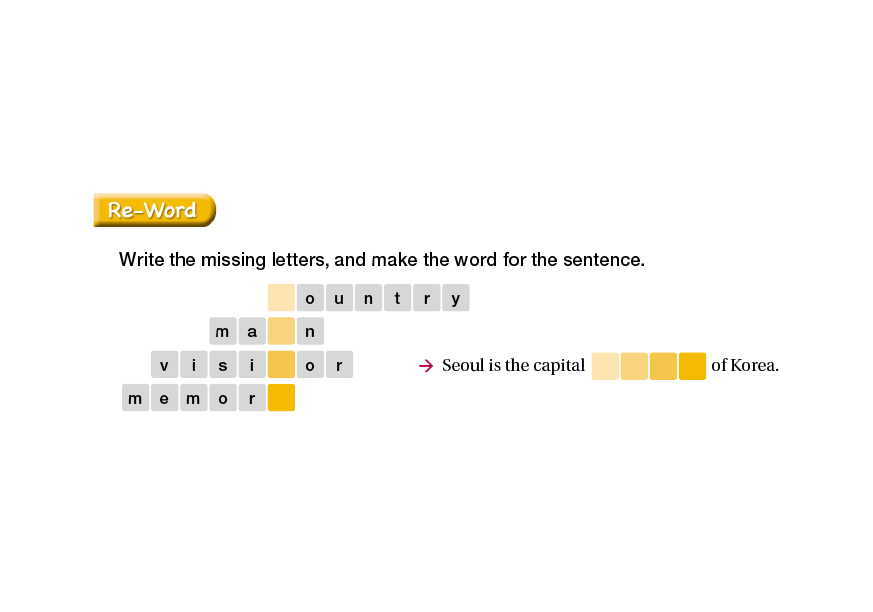Click the 'v' tile starting 'visi_or'
The image size is (873, 612).
tap(164, 365)
